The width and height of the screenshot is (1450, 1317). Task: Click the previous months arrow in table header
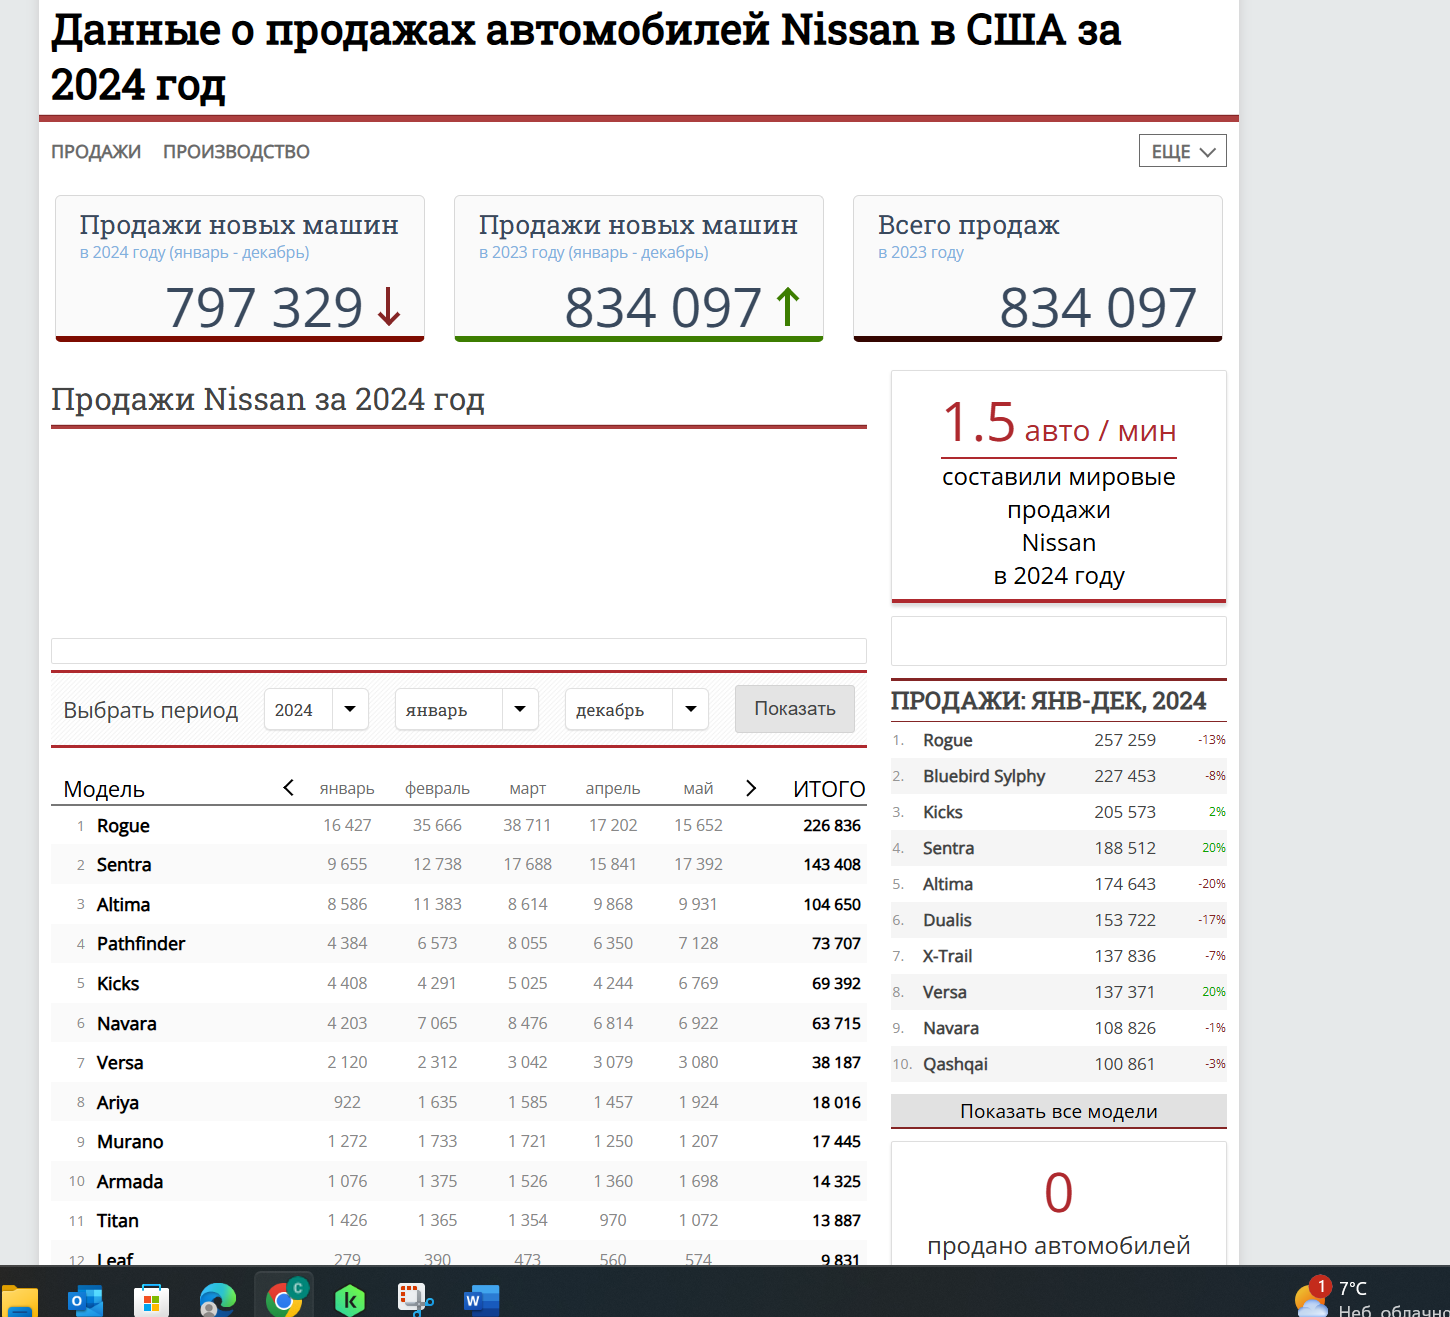pos(288,788)
